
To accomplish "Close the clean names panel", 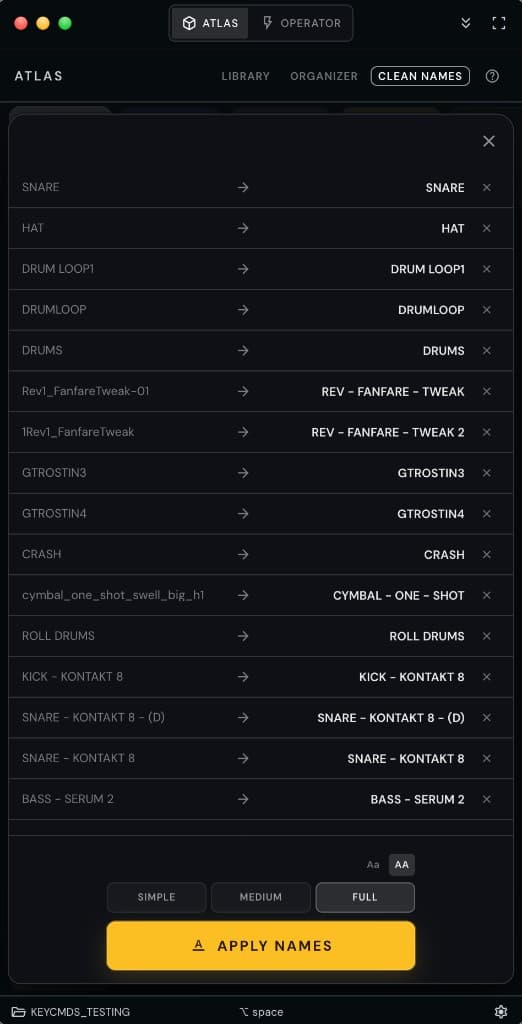I will pyautogui.click(x=489, y=141).
